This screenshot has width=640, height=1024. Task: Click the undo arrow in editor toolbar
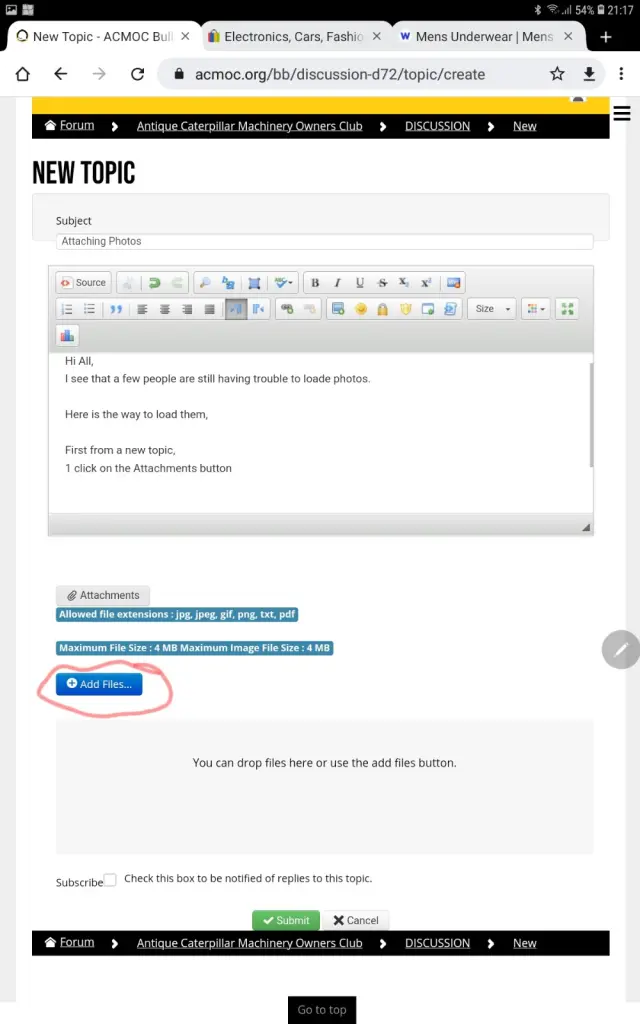tap(155, 283)
